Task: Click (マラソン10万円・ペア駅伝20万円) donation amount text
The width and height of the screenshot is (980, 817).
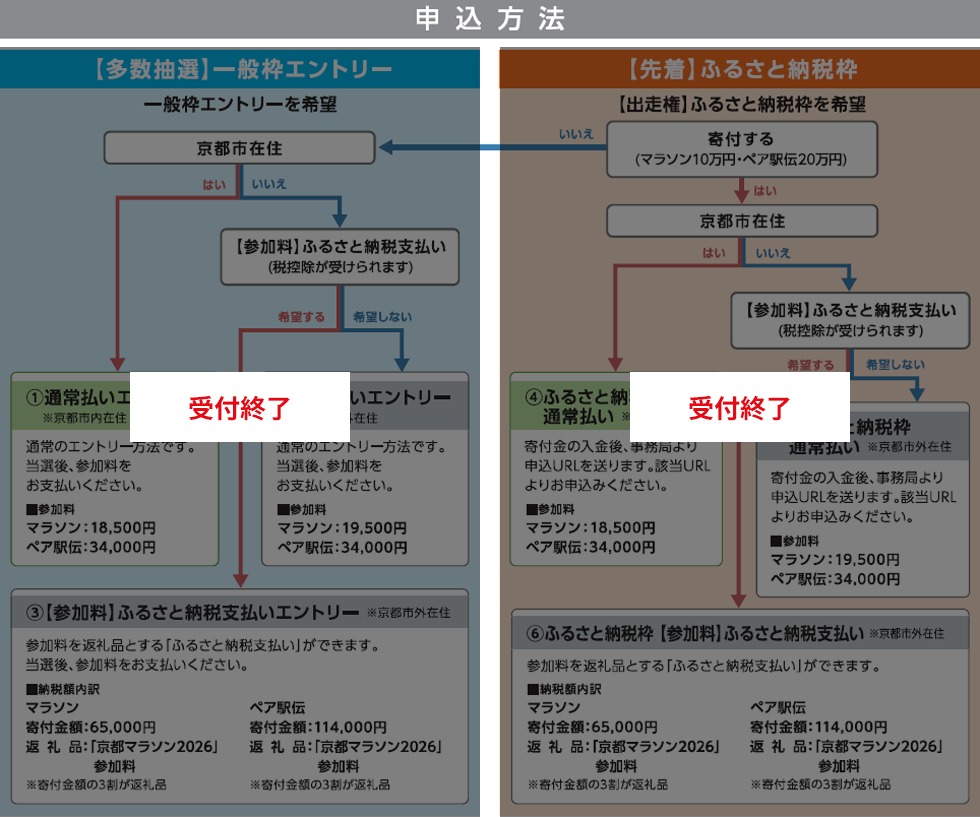Action: coord(741,159)
